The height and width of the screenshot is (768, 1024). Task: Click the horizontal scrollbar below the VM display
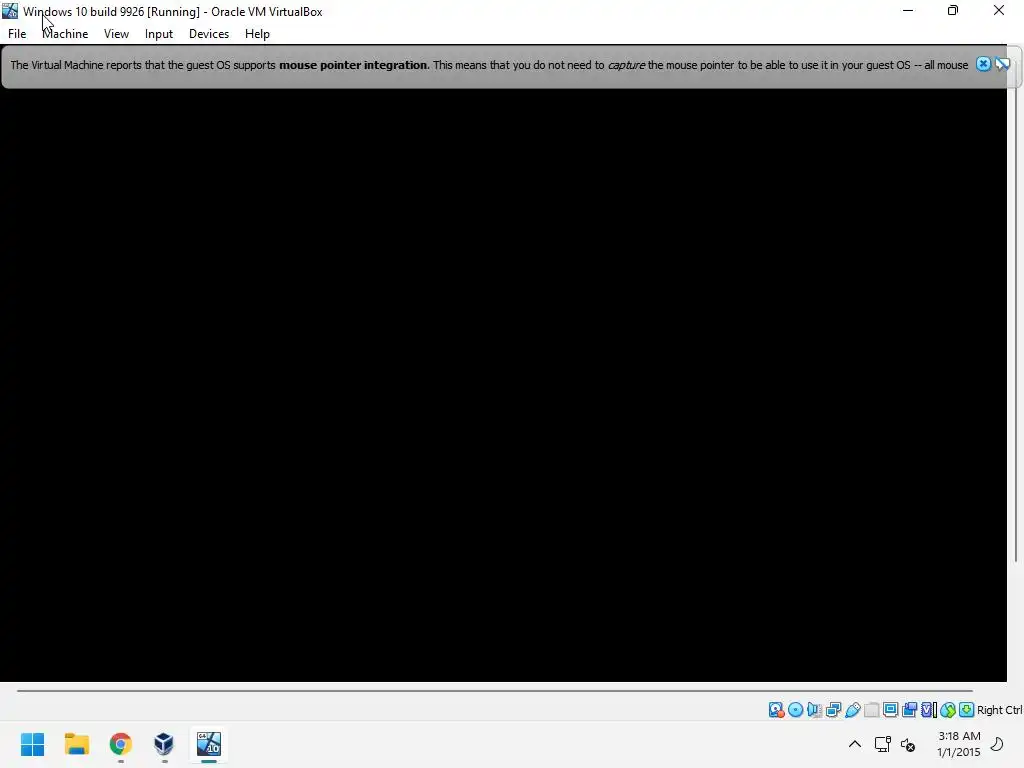tap(494, 690)
